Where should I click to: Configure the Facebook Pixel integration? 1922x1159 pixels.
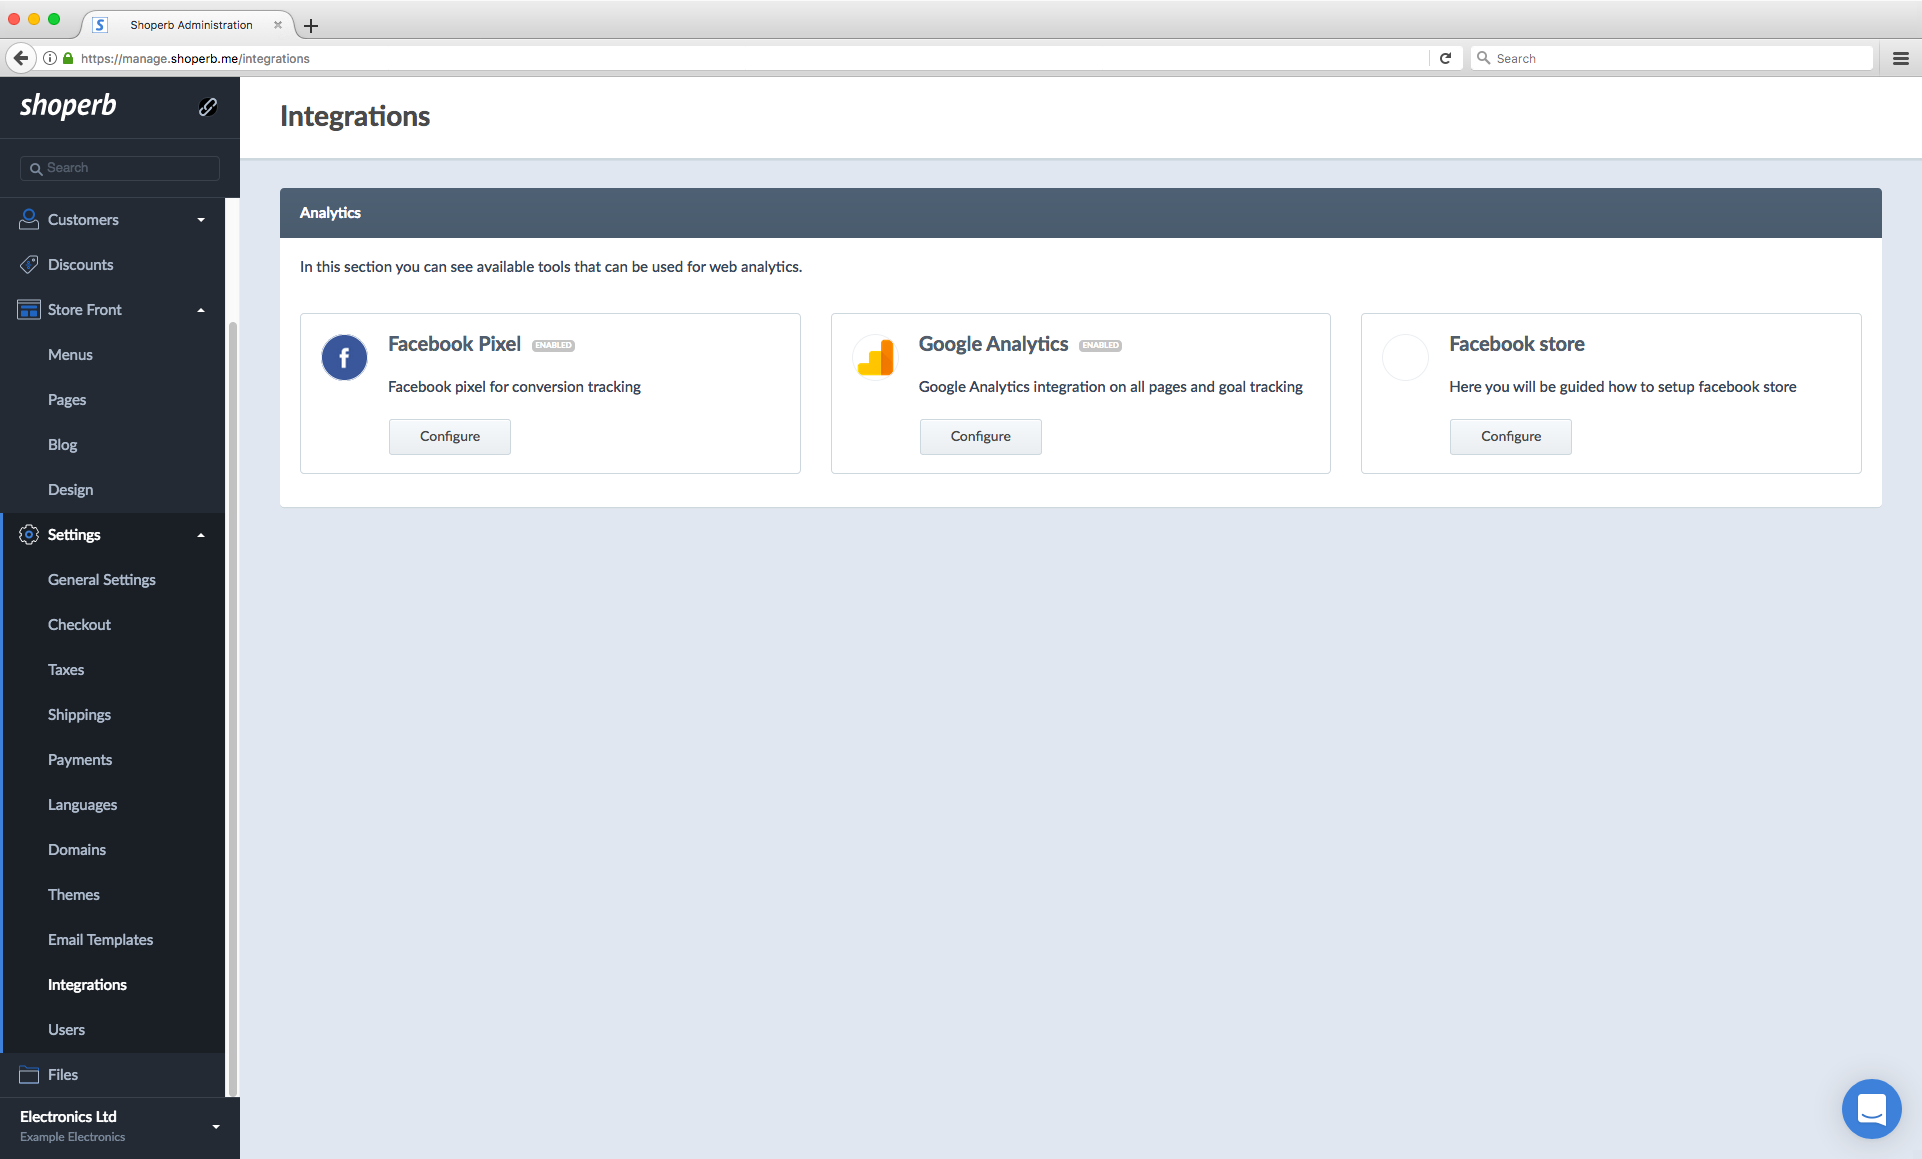click(x=450, y=436)
